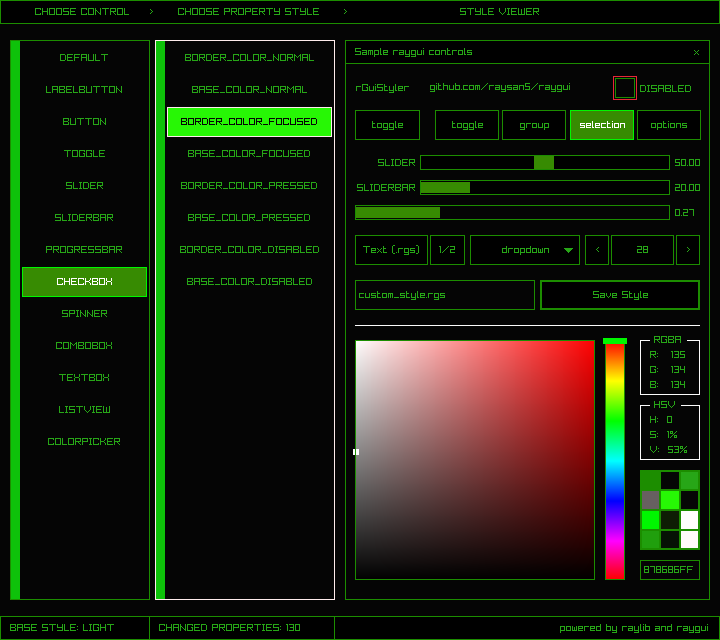The width and height of the screenshot is (720, 640).
Task: Pick the gray swatch in the palette
Action: (650, 499)
